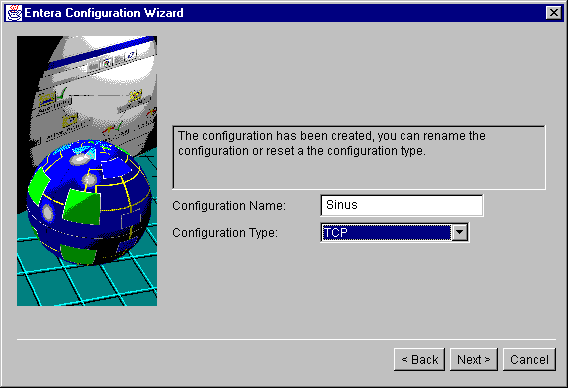Click the 'Entera Configuration Wizard' title text

[x=104, y=13]
